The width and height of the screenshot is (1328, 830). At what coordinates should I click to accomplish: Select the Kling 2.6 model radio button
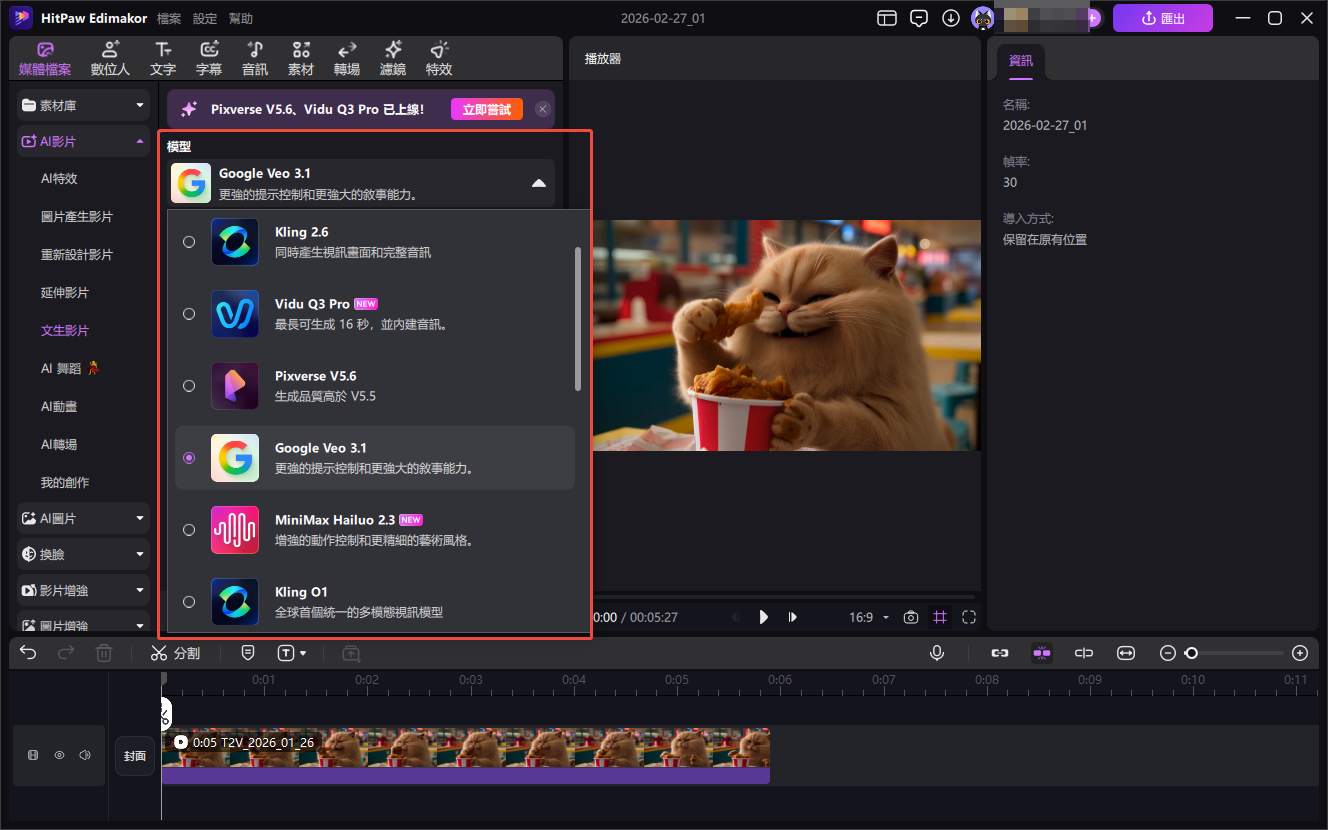(x=189, y=242)
